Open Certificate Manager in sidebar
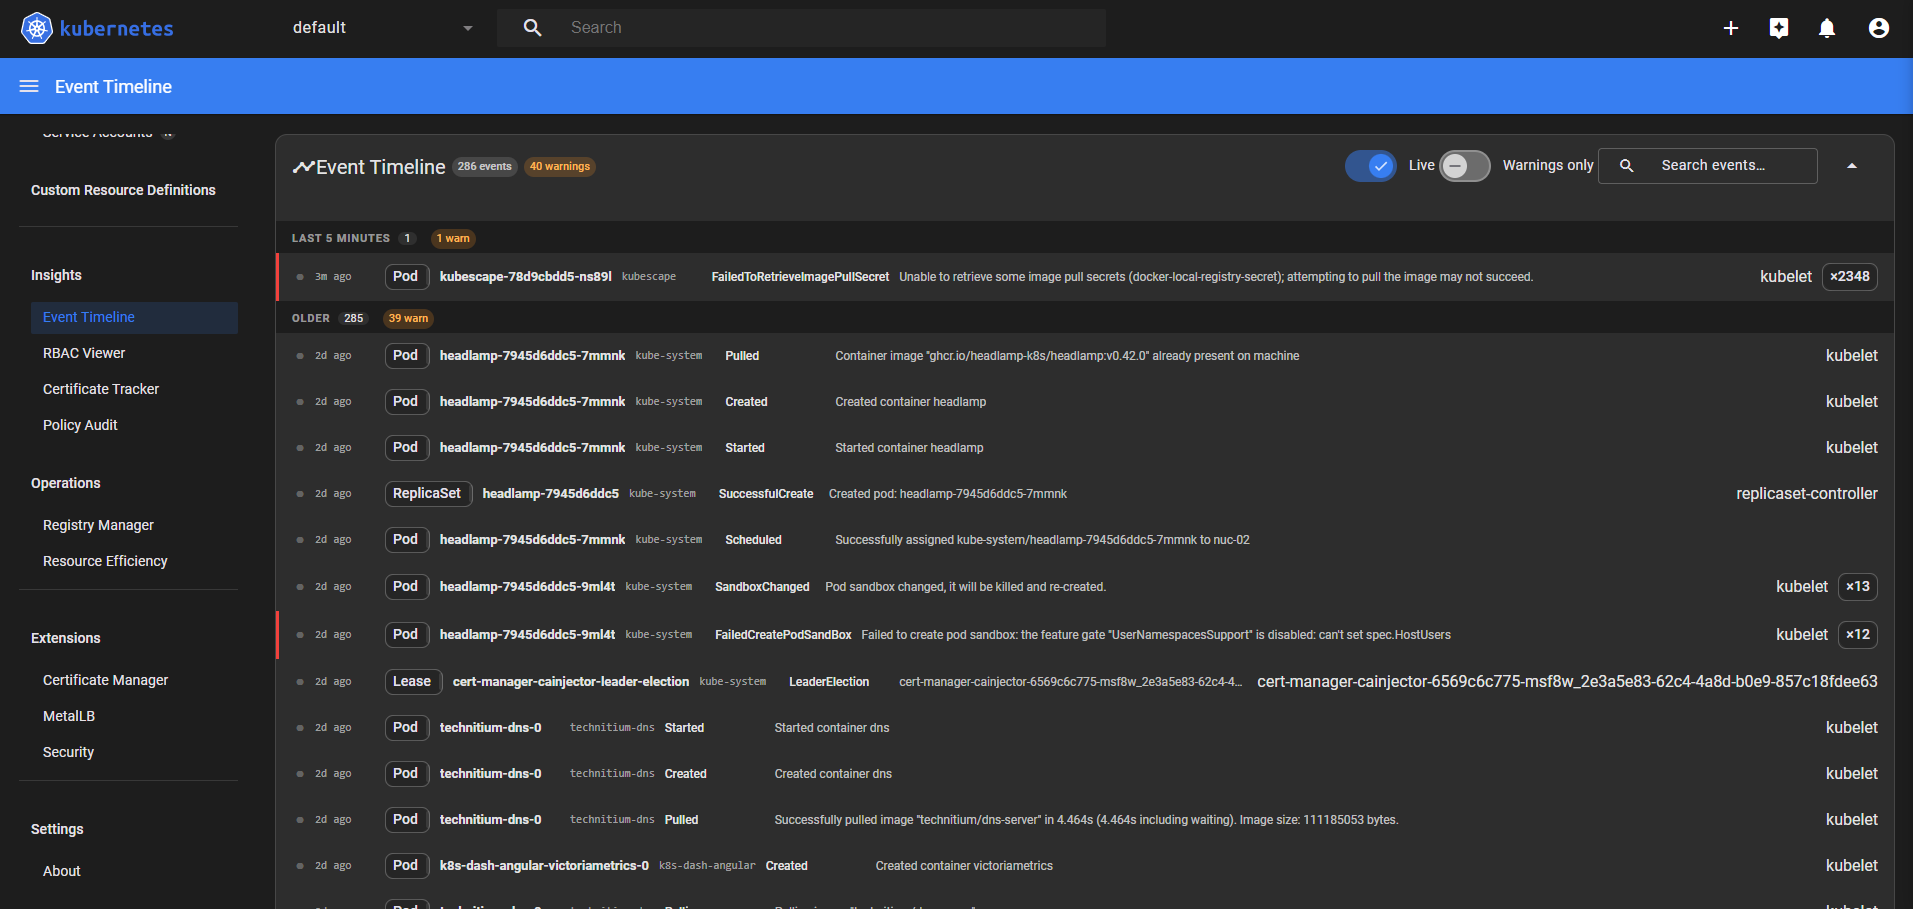Screen dimensions: 1913x909 click(105, 680)
